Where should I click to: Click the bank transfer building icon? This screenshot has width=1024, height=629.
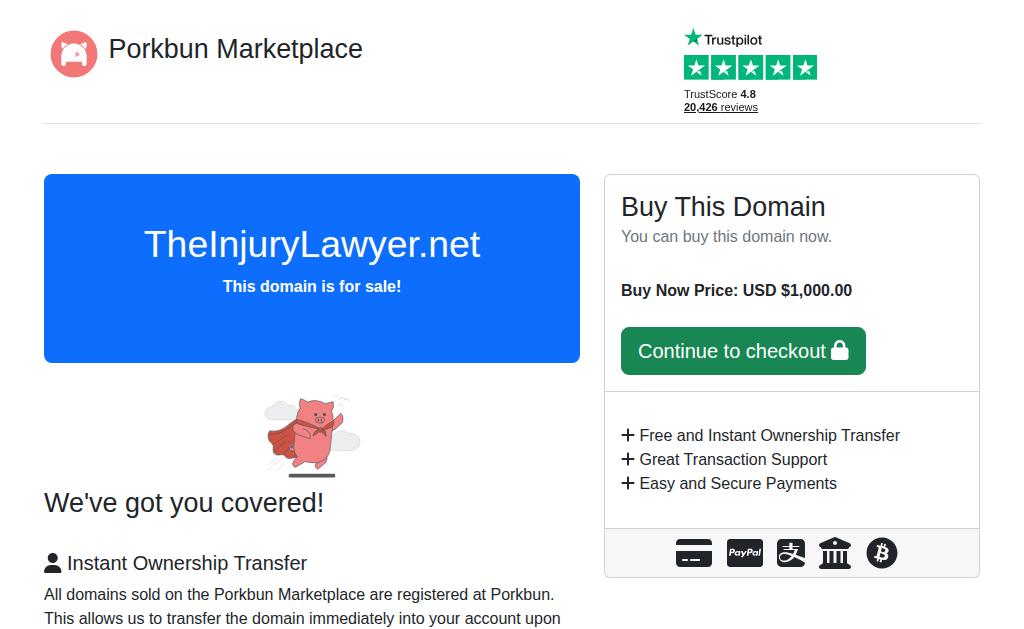(x=835, y=553)
